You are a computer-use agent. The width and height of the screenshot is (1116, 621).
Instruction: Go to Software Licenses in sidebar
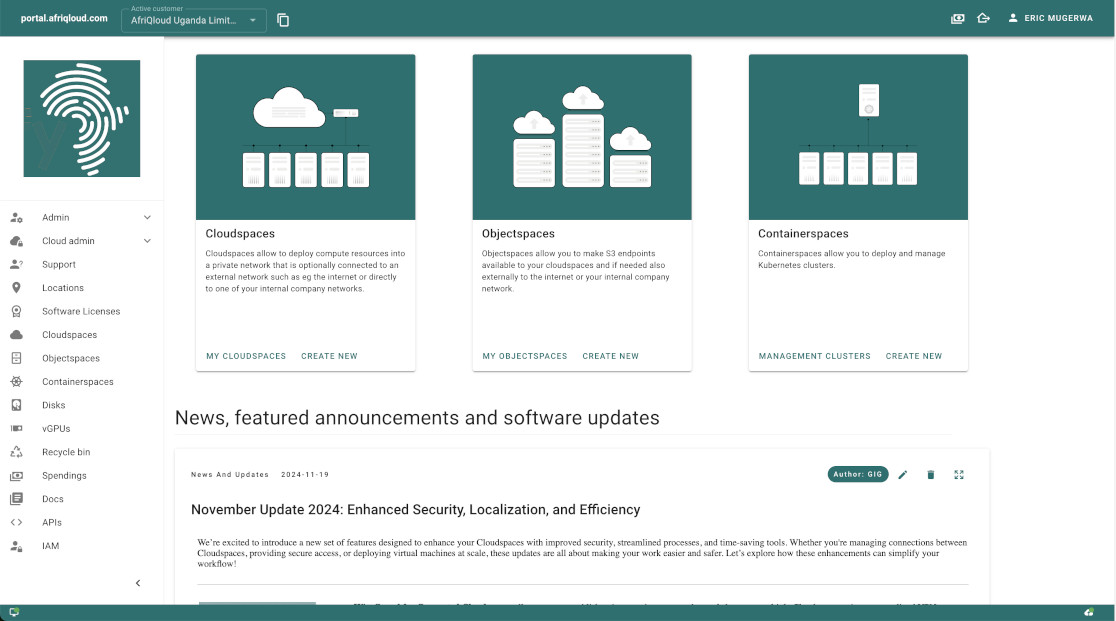(x=81, y=311)
